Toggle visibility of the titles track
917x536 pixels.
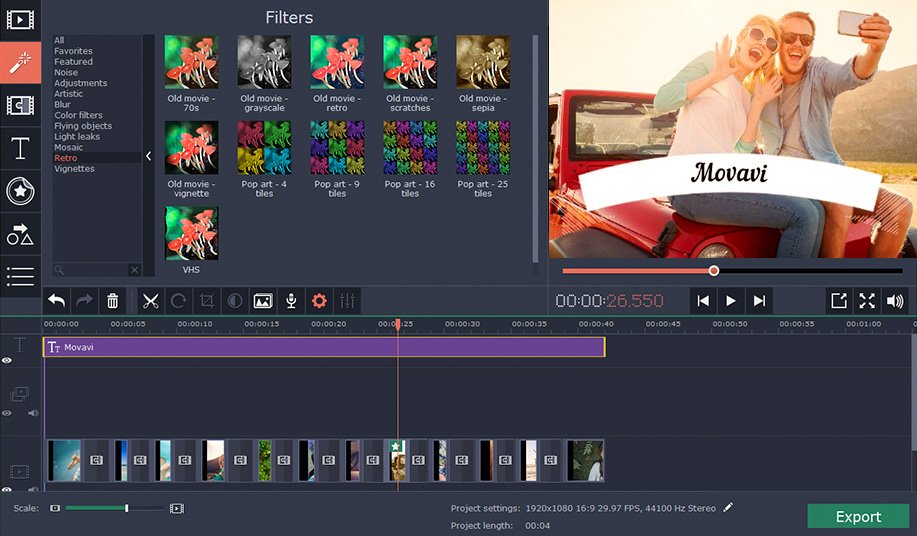coord(6,360)
